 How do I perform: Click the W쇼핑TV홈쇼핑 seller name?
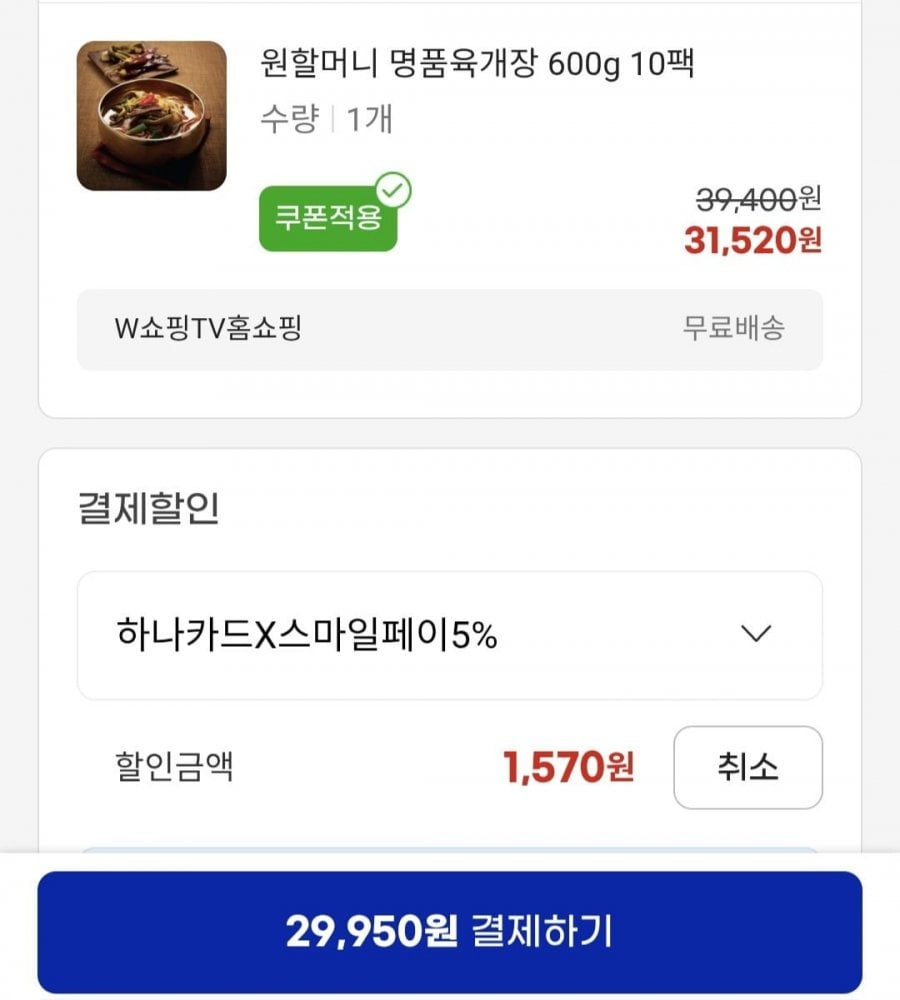pyautogui.click(x=208, y=328)
